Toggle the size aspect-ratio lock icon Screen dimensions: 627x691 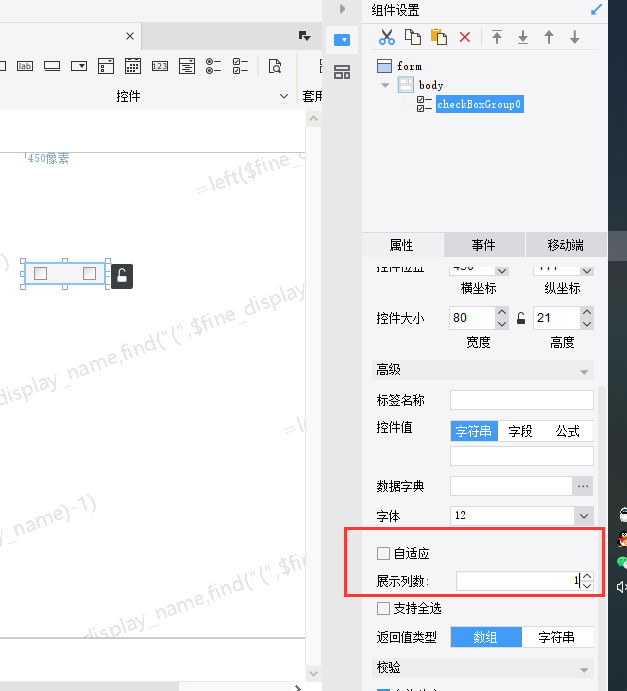click(x=520, y=319)
